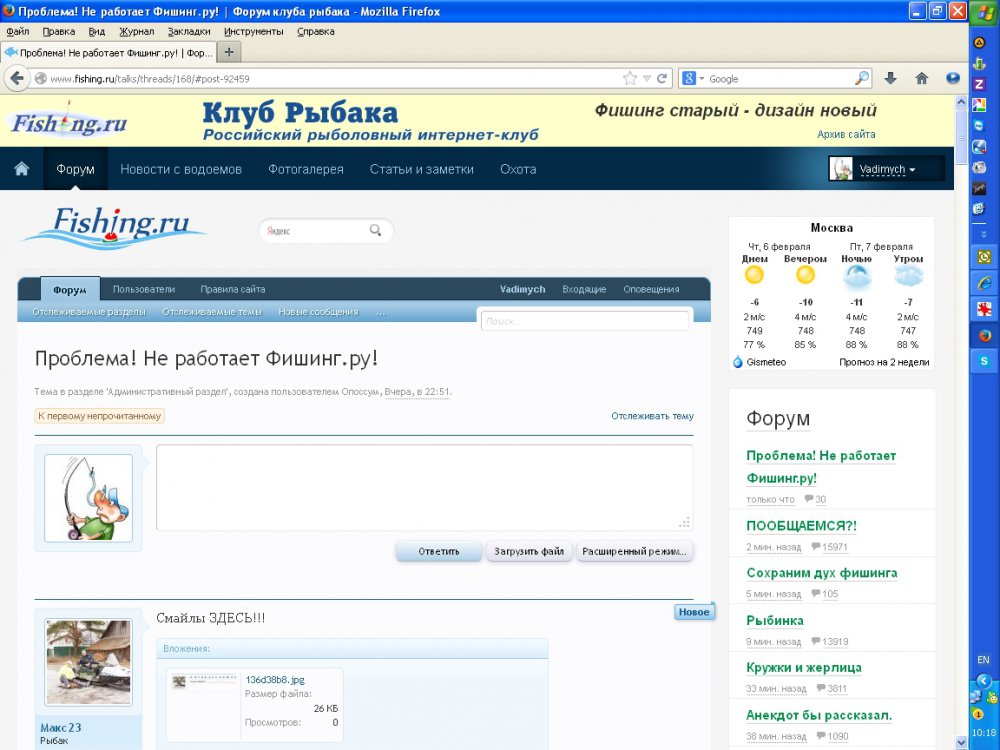
Task: Bookmark this page with the star icon
Action: tap(630, 78)
